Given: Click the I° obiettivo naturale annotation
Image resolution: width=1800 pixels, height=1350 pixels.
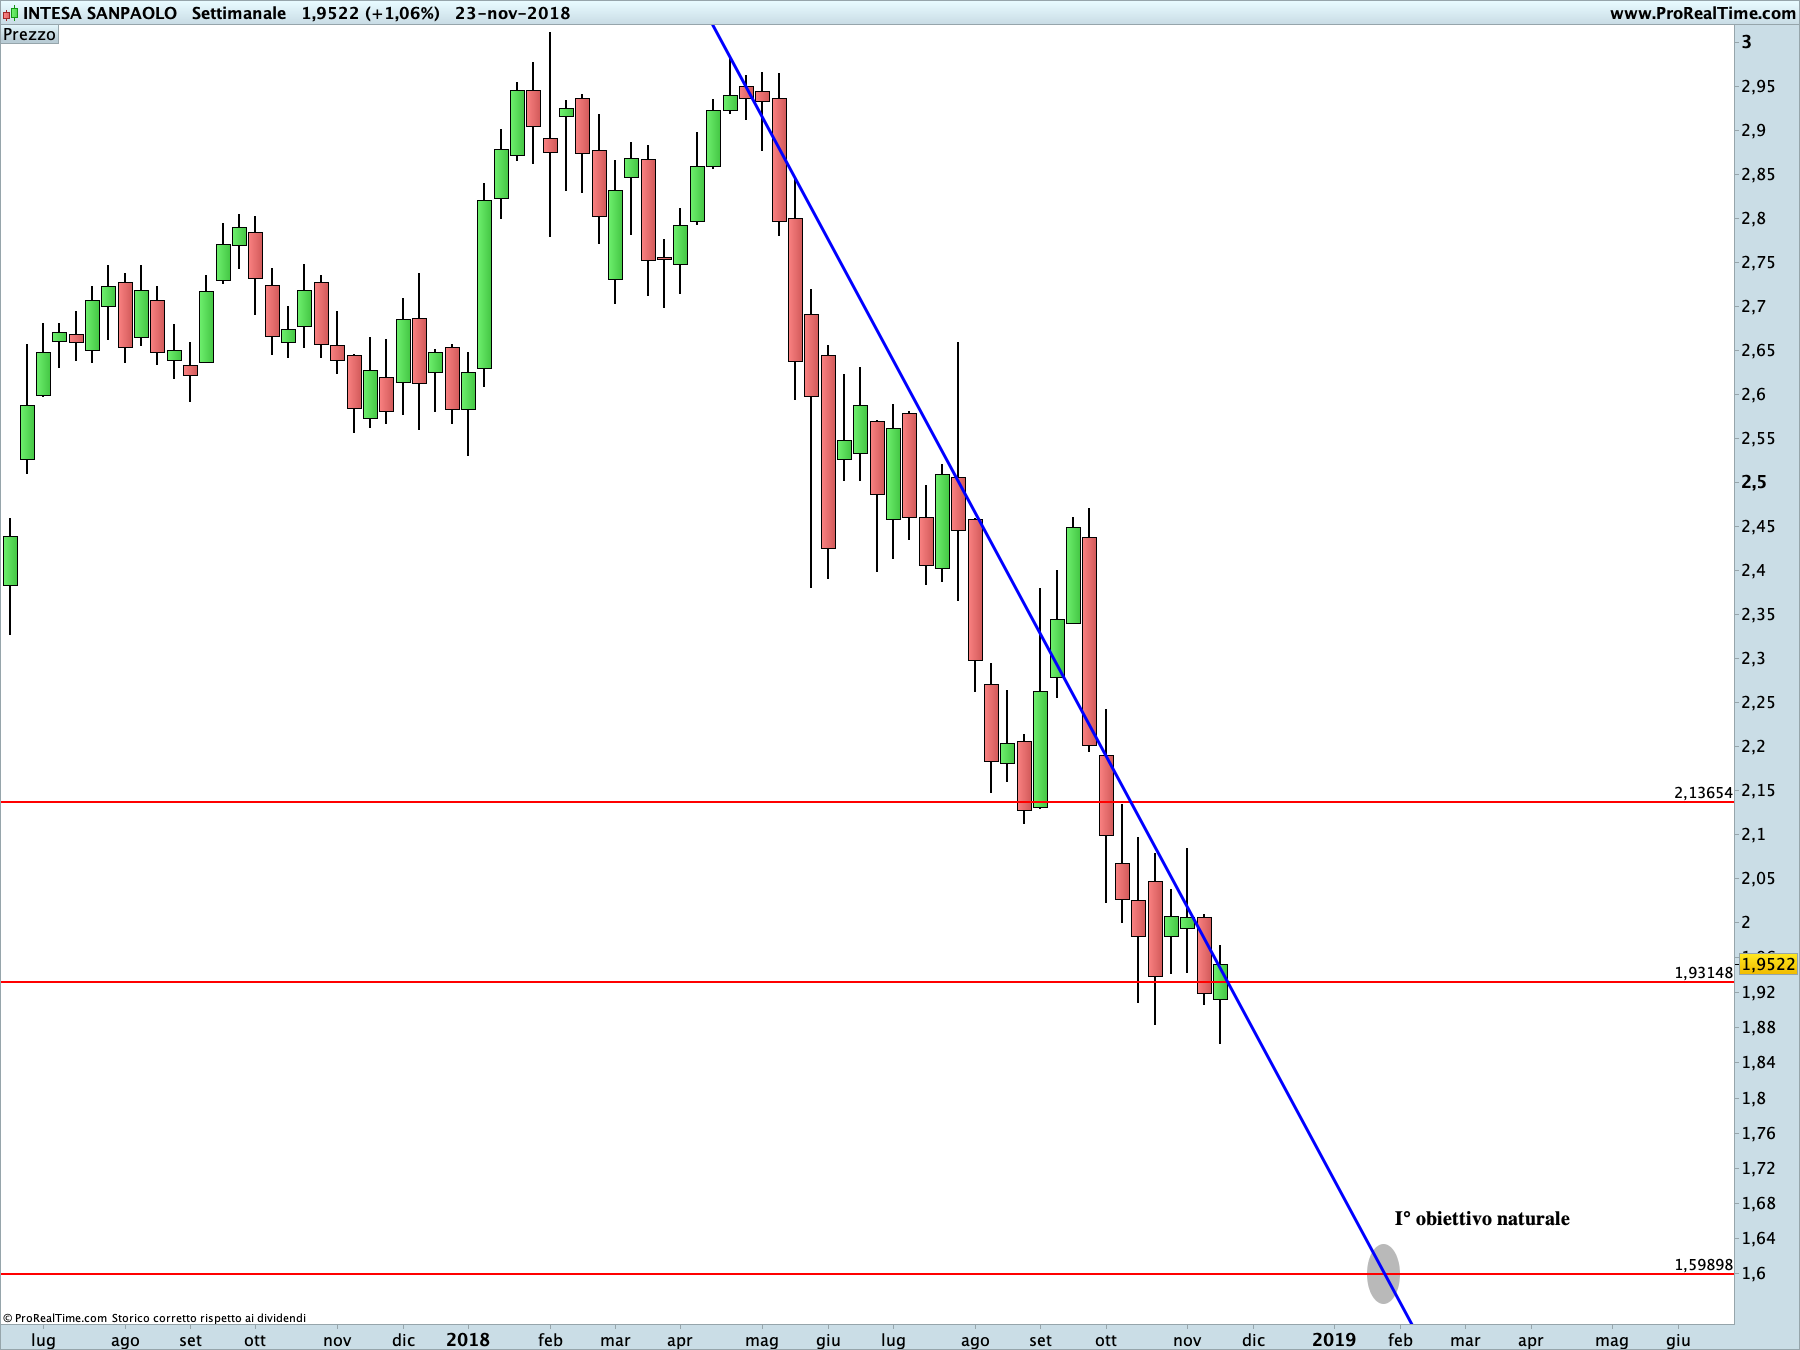Looking at the screenshot, I should pos(1482,1218).
